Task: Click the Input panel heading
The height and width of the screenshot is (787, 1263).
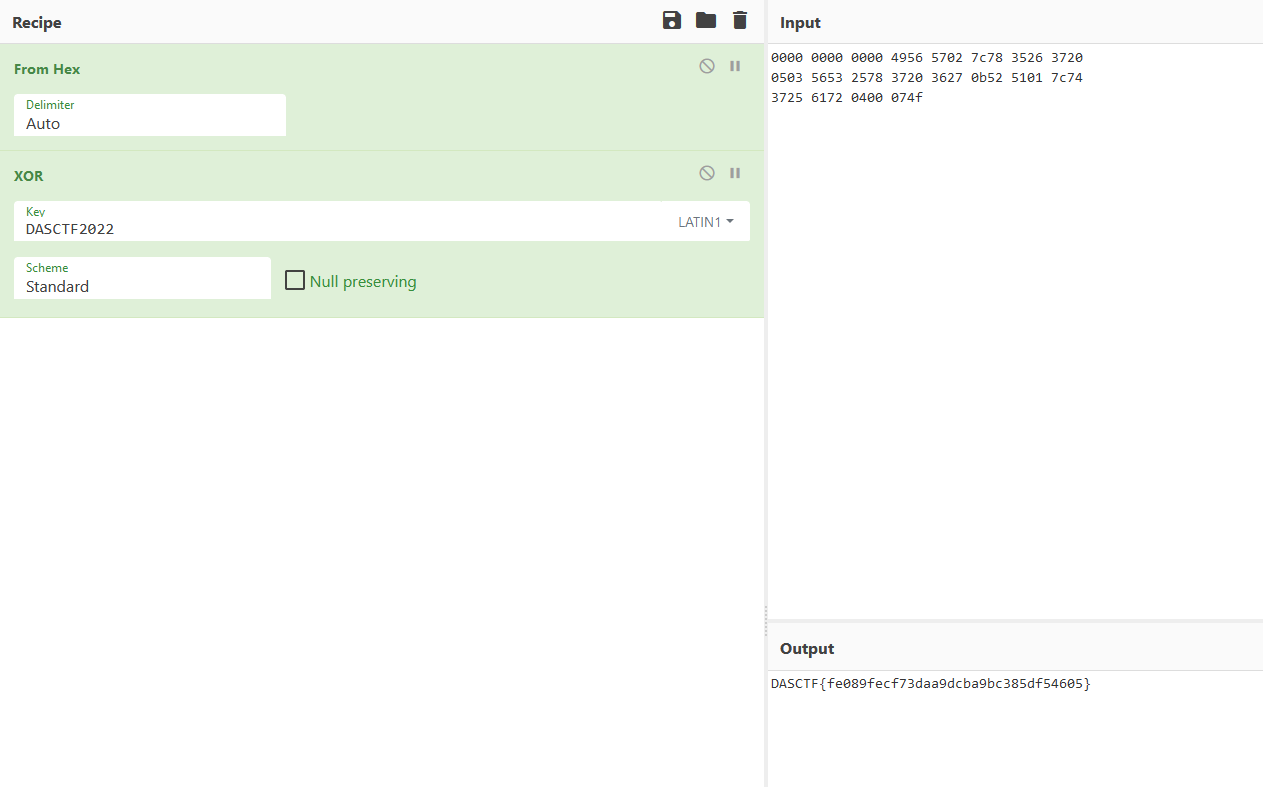Action: tap(800, 23)
